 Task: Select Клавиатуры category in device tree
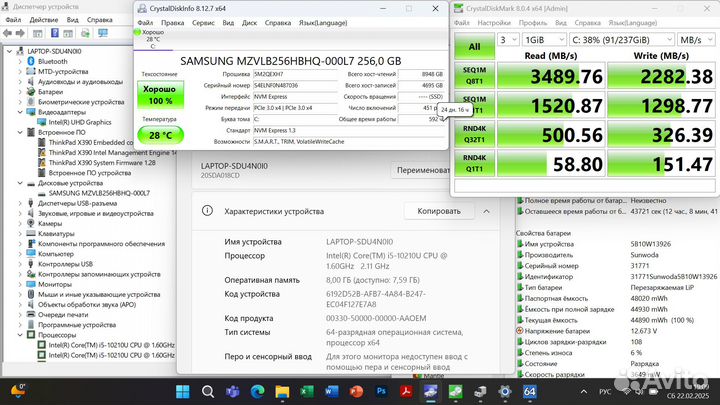[56, 233]
